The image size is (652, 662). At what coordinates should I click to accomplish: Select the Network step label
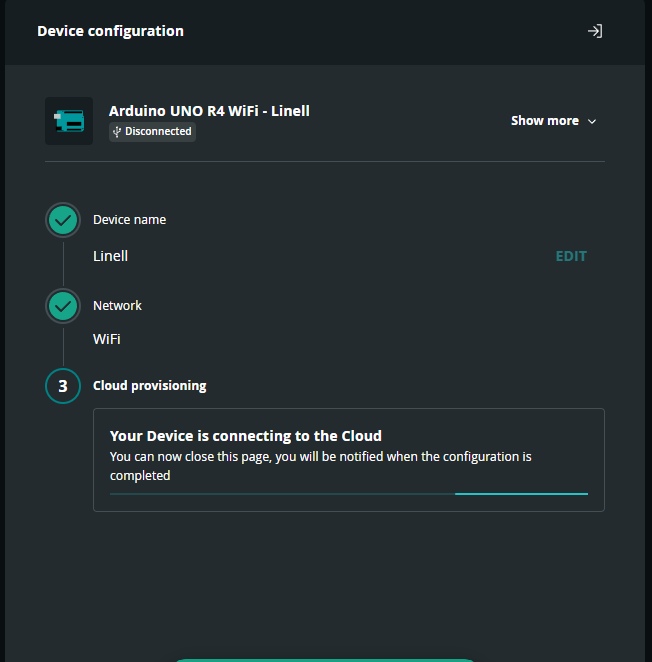117,306
